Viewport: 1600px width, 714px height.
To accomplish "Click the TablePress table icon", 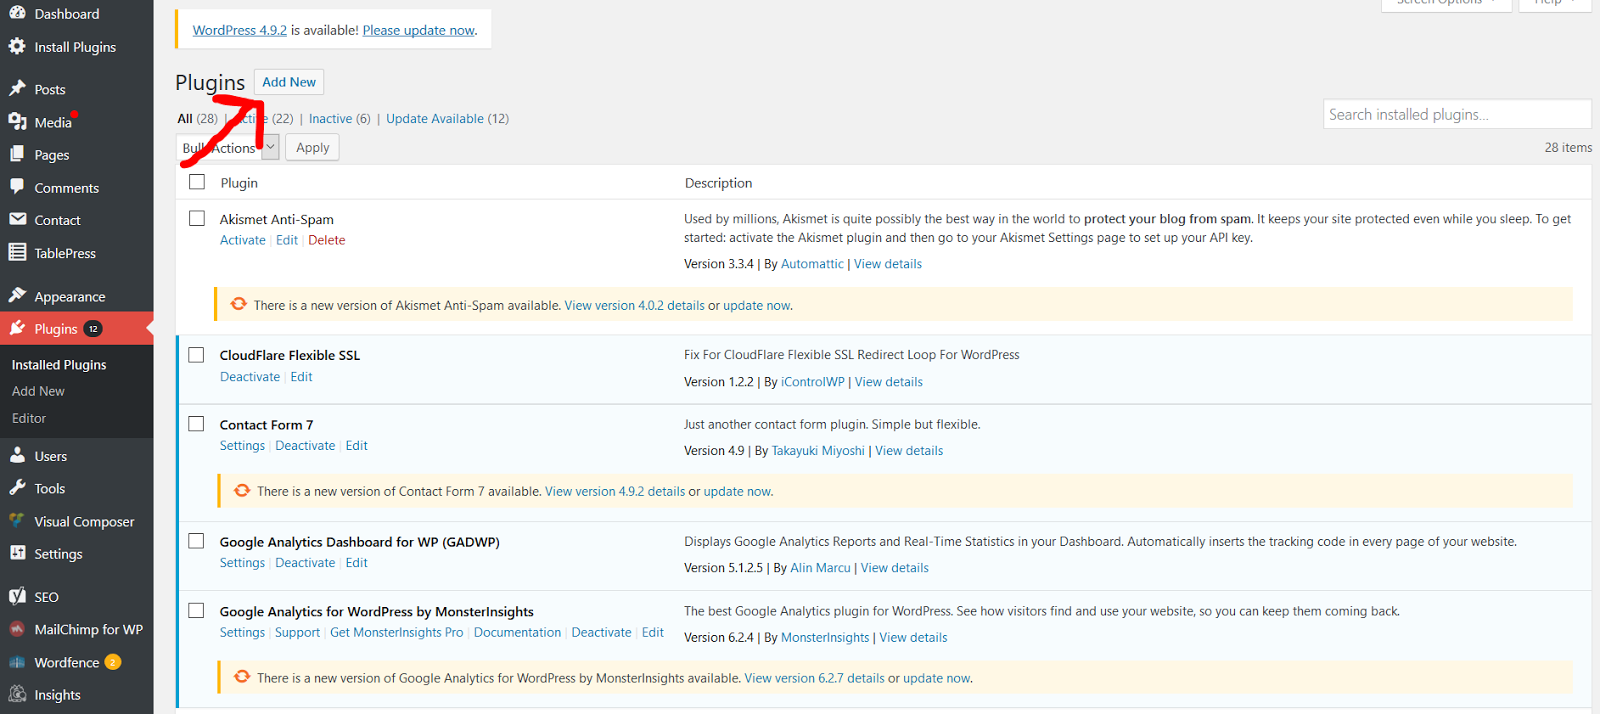I will pyautogui.click(x=17, y=252).
